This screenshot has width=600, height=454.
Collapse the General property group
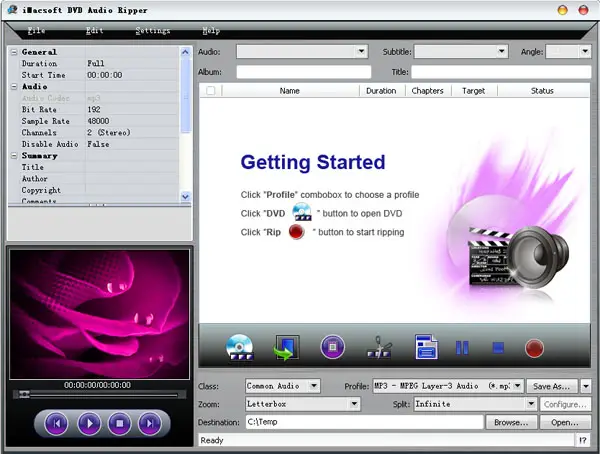[14, 52]
